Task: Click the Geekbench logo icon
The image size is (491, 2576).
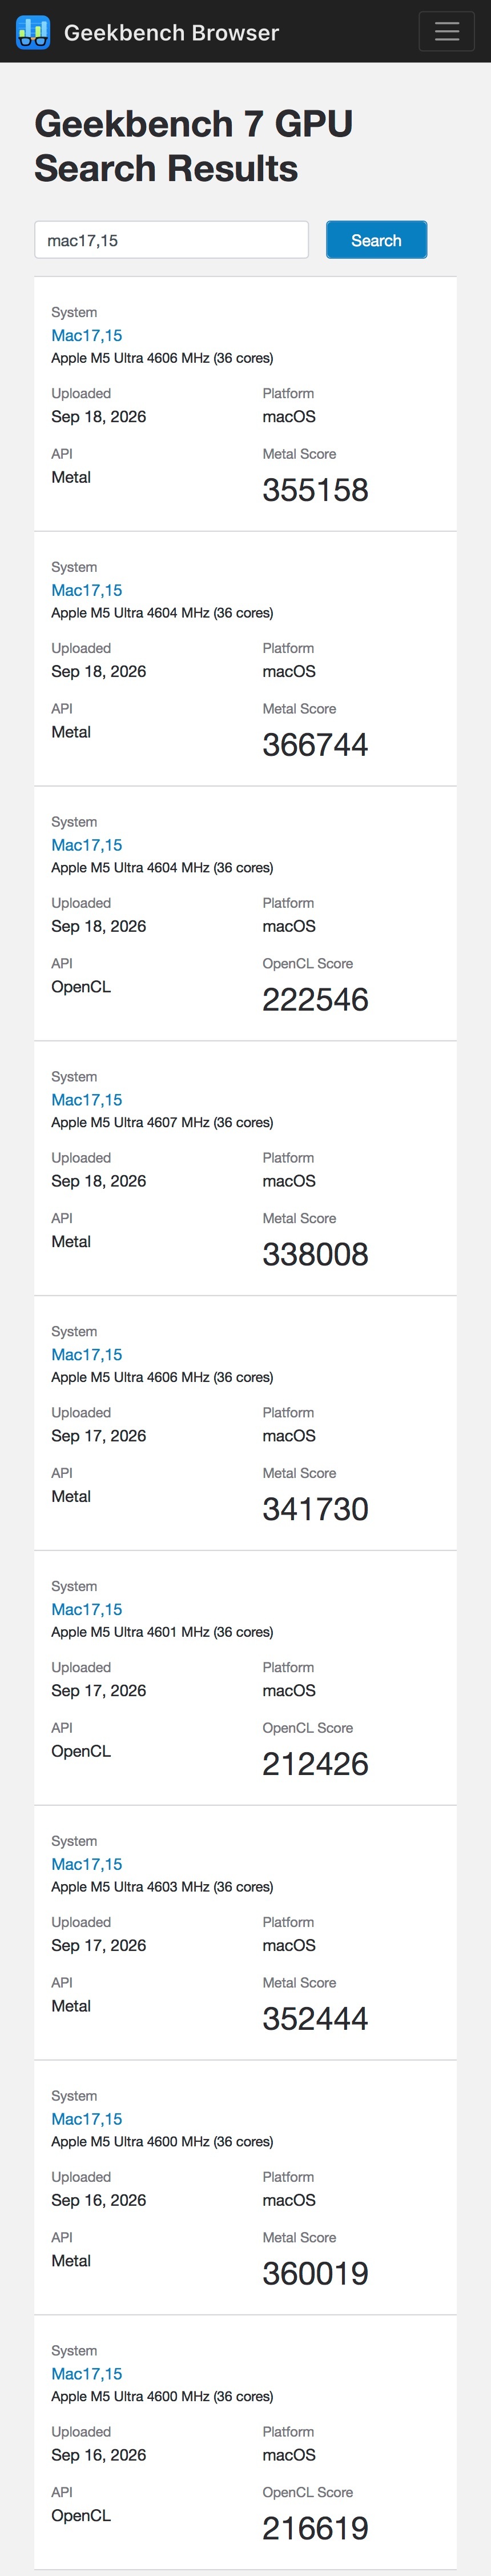Action: click(x=33, y=32)
